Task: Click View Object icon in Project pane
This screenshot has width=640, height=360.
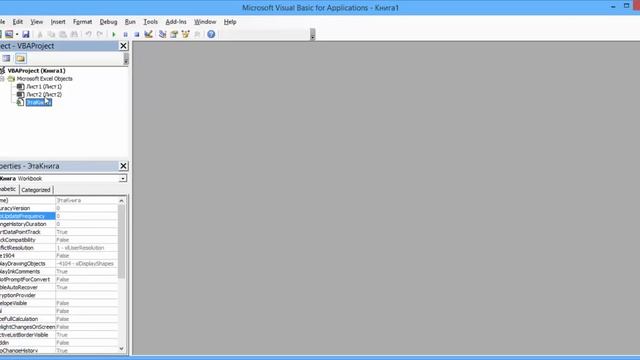Action: (7, 58)
